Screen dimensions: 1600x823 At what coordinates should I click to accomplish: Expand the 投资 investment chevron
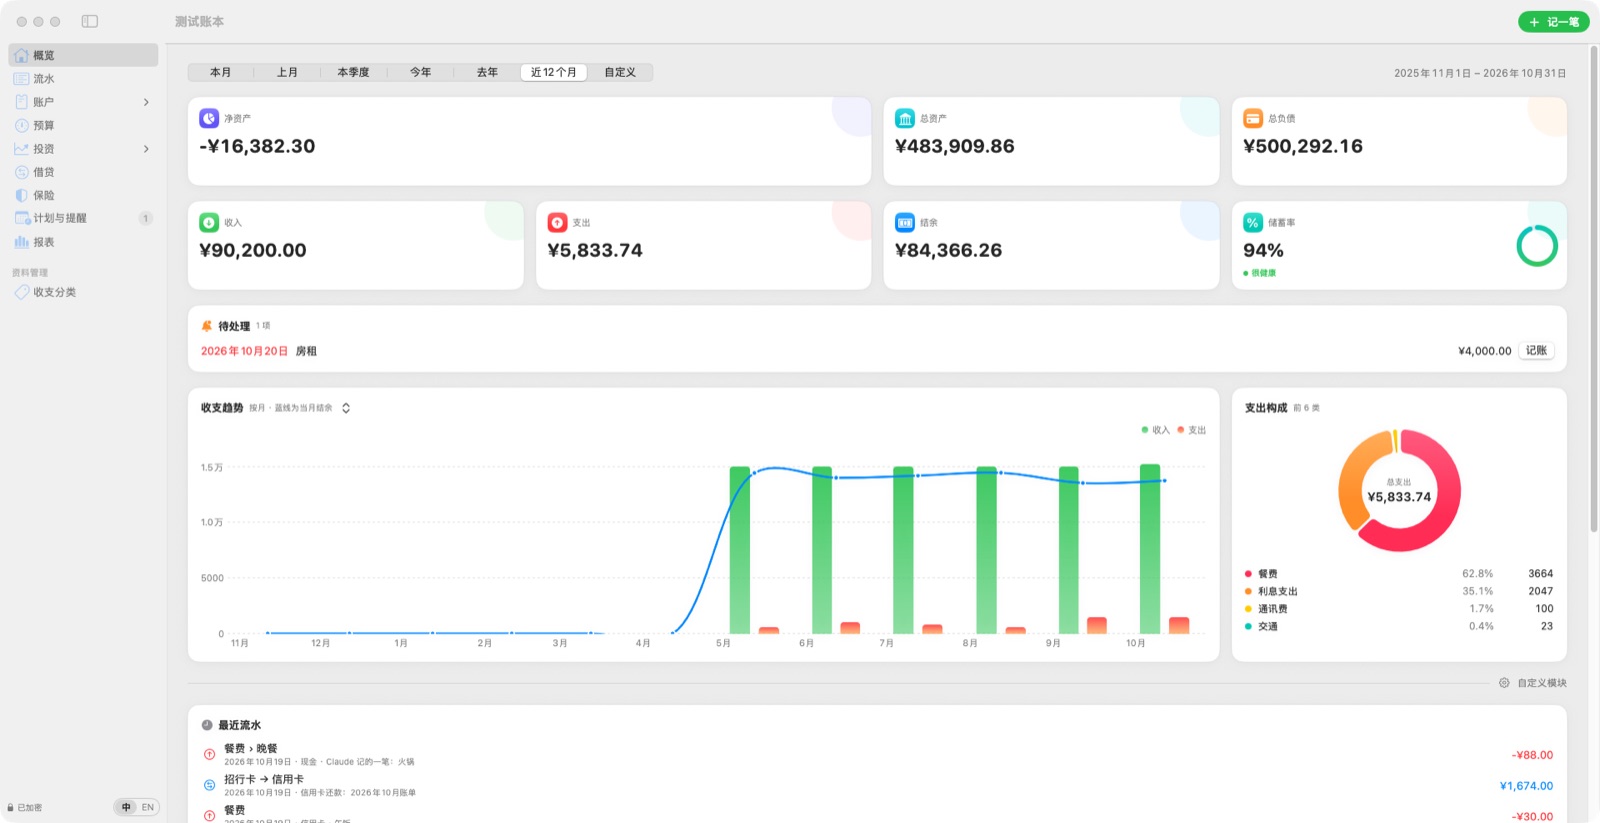pyautogui.click(x=146, y=149)
